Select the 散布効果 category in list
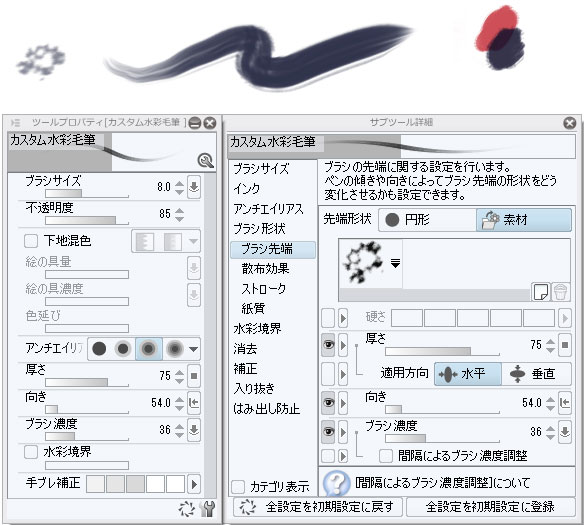This screenshot has width=584, height=525. [266, 269]
